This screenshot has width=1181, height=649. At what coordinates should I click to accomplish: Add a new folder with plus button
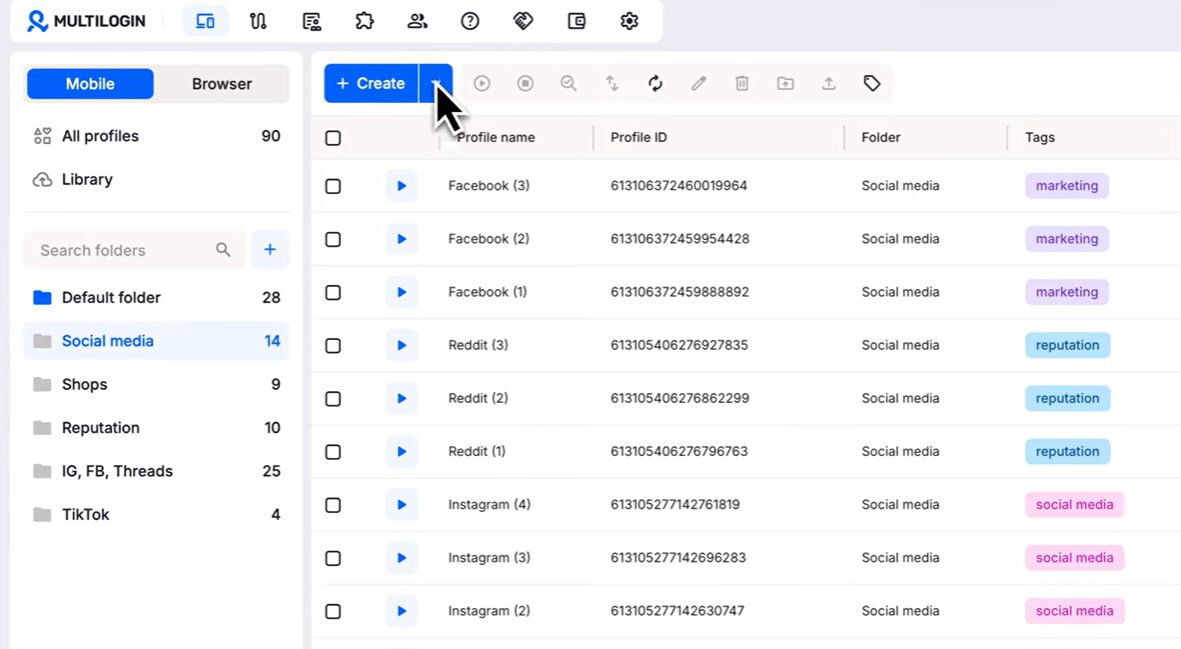point(270,249)
